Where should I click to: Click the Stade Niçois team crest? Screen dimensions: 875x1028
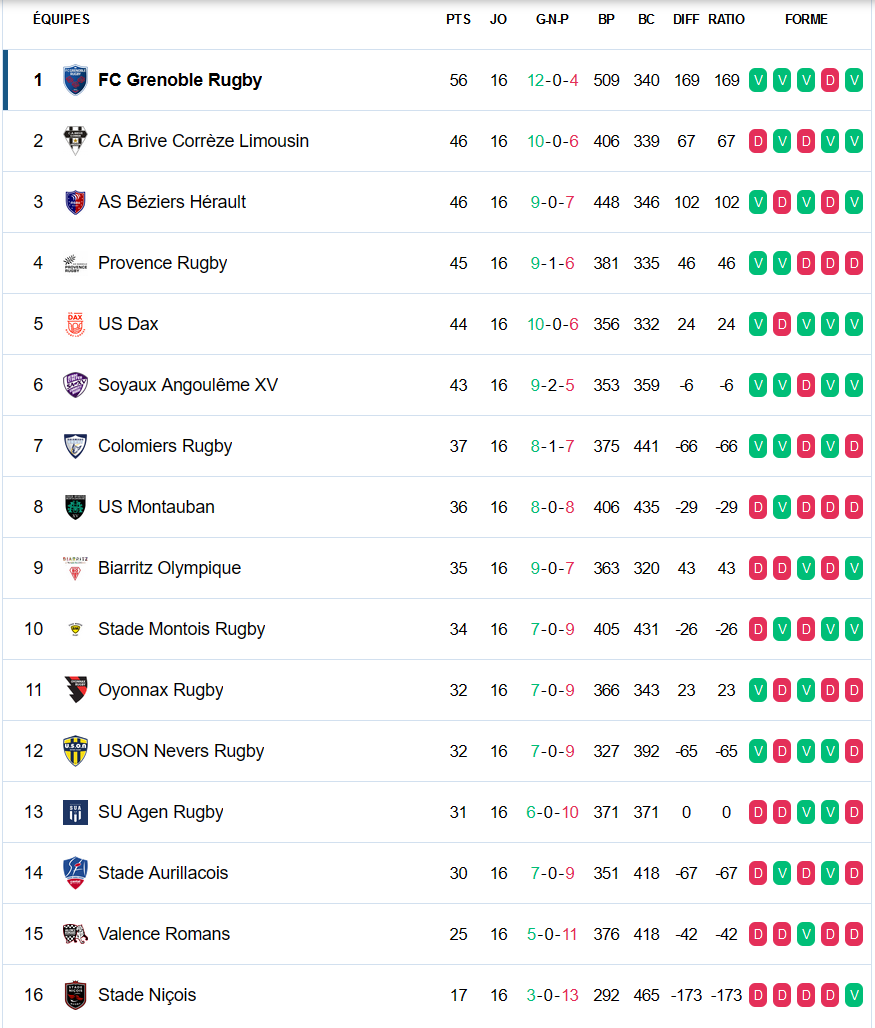pos(75,995)
